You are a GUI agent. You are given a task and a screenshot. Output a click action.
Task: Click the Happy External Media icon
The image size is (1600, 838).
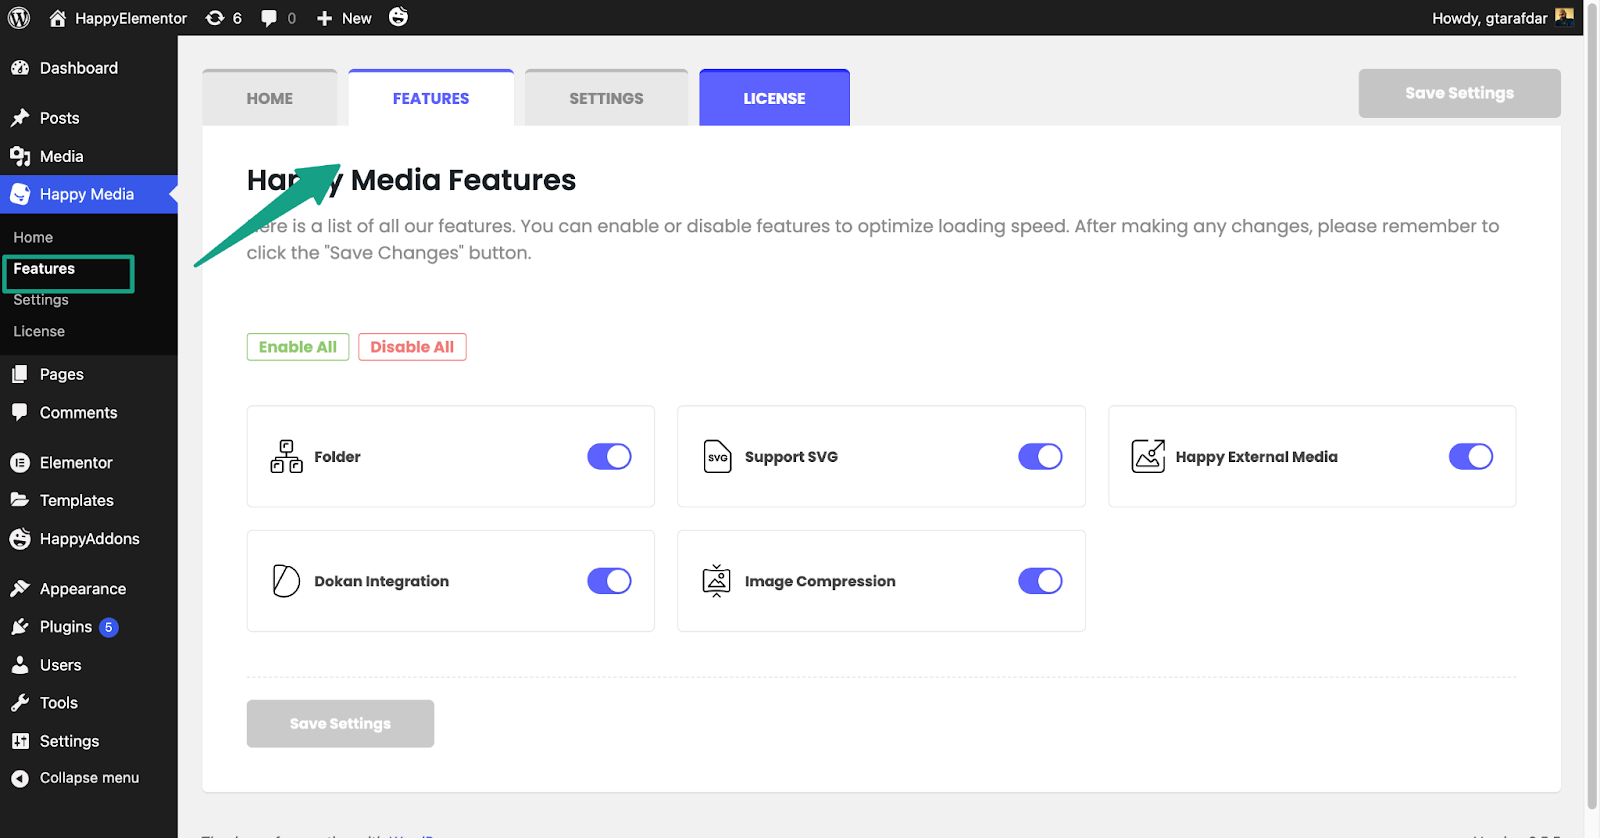1148,456
